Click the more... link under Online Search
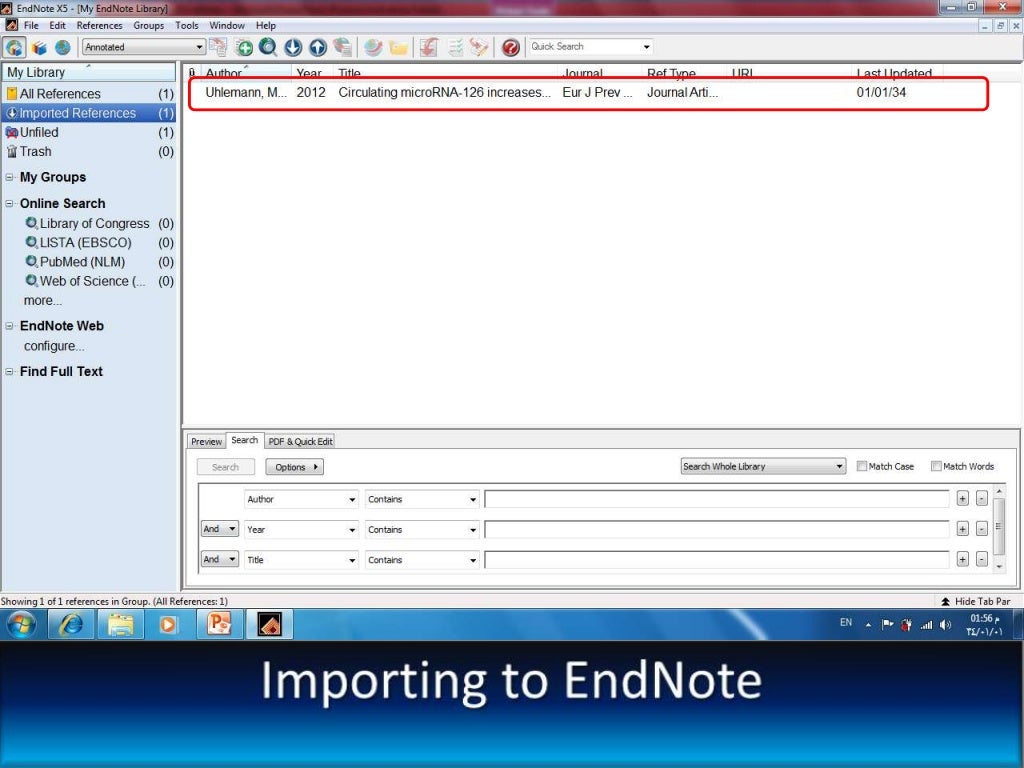1024x768 pixels. (x=42, y=301)
